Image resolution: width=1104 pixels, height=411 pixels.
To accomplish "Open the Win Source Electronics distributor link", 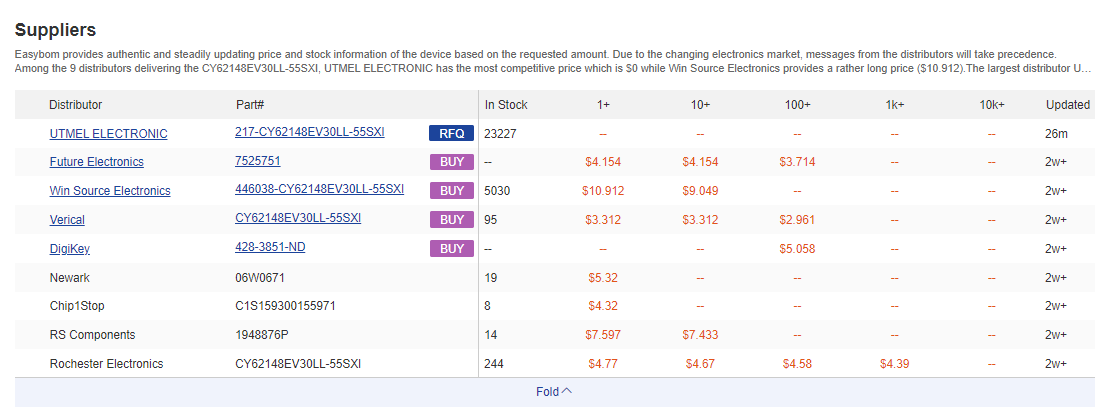I will 109,191.
